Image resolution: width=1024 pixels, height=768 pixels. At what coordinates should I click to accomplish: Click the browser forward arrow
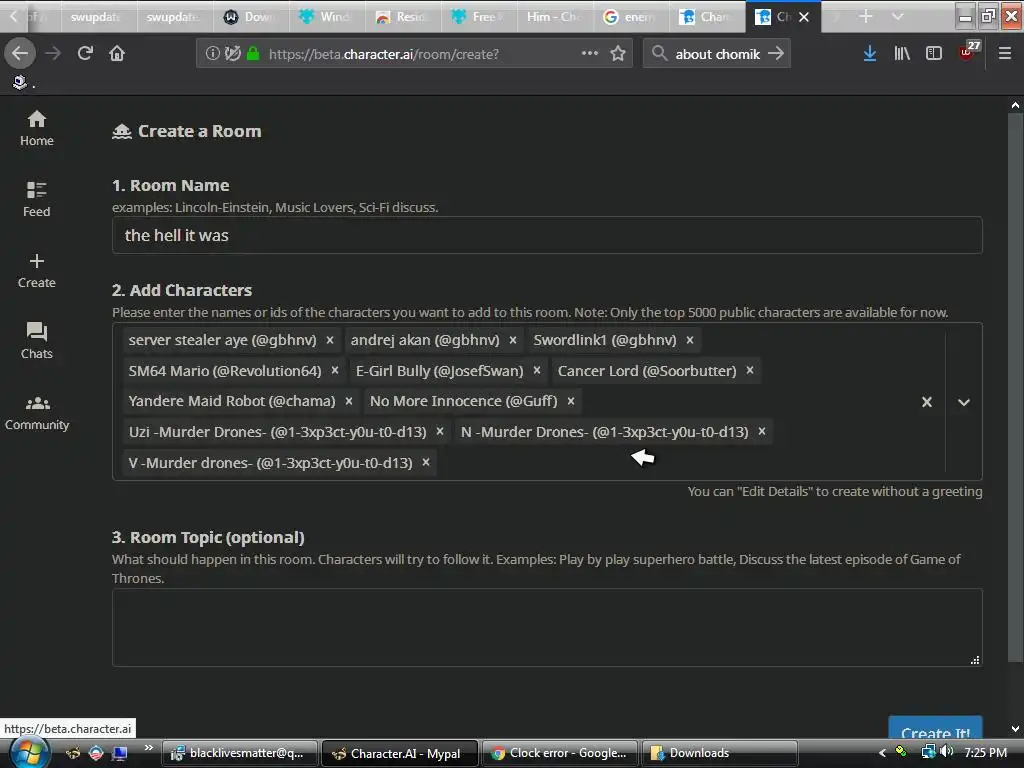click(53, 53)
